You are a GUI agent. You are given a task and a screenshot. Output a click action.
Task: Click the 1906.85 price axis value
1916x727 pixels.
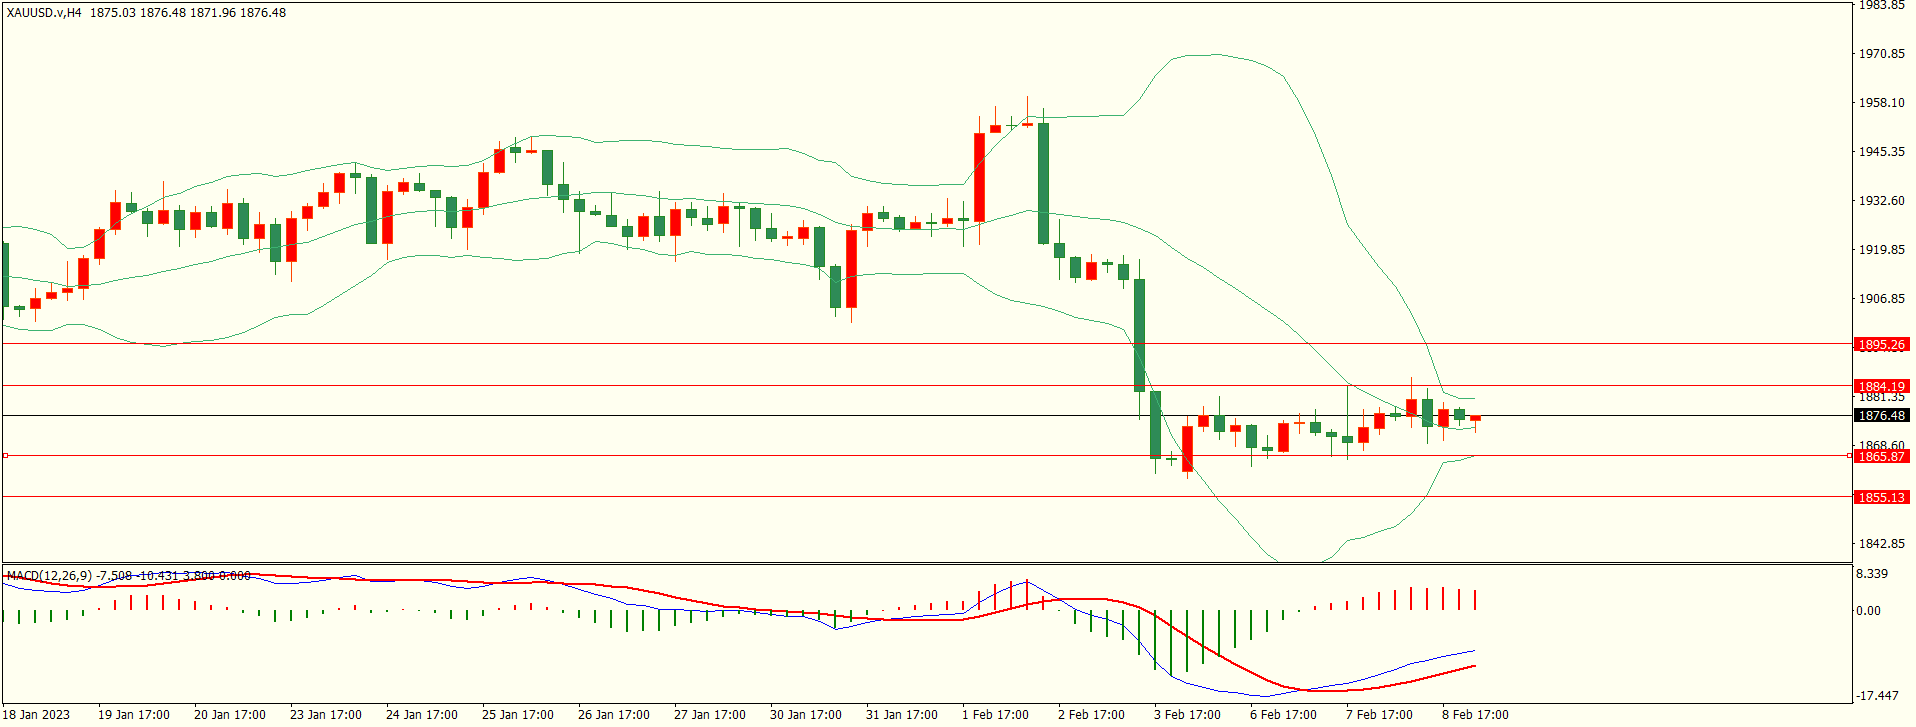1882,299
